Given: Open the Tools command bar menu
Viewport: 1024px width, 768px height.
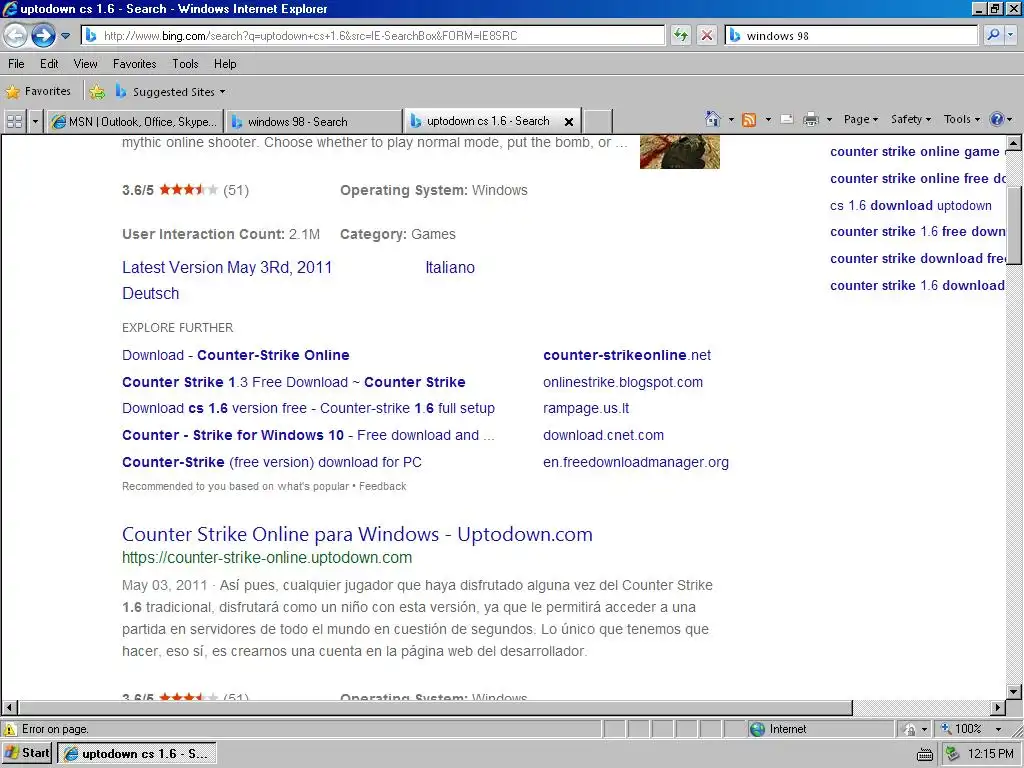Looking at the screenshot, I should point(962,120).
